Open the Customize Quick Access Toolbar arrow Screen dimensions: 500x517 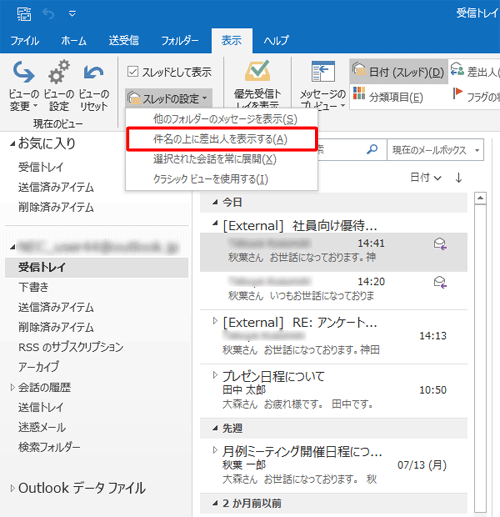72,14
